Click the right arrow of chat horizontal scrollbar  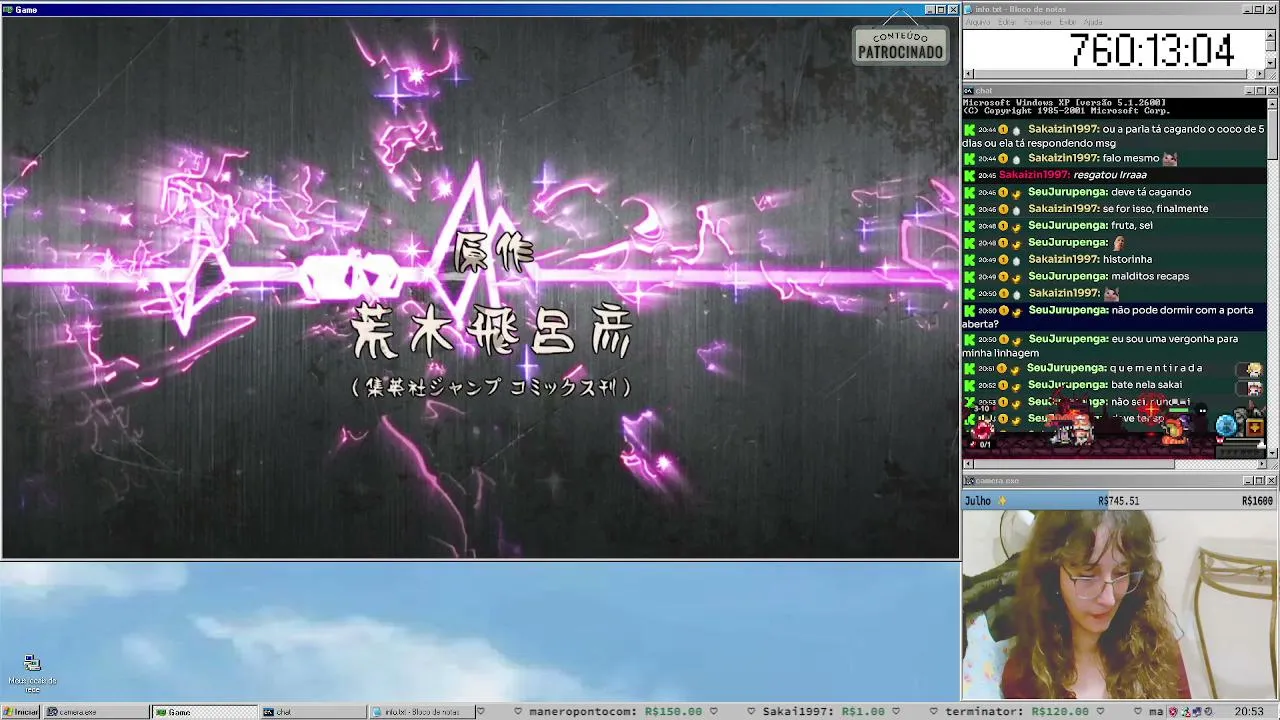pos(1260,464)
